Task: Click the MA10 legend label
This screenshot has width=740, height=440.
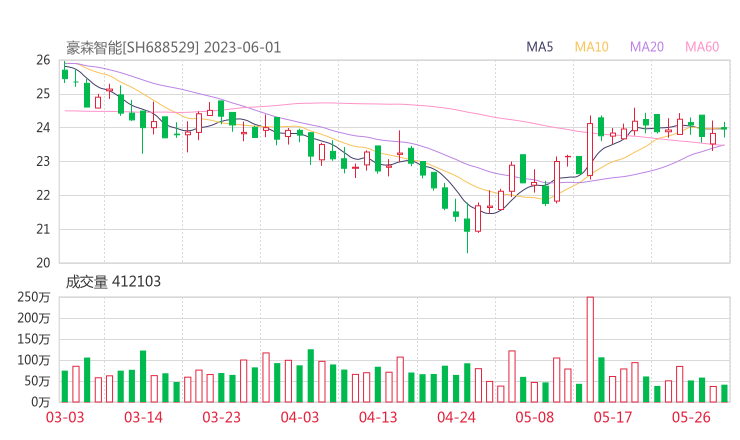Action: coord(591,47)
